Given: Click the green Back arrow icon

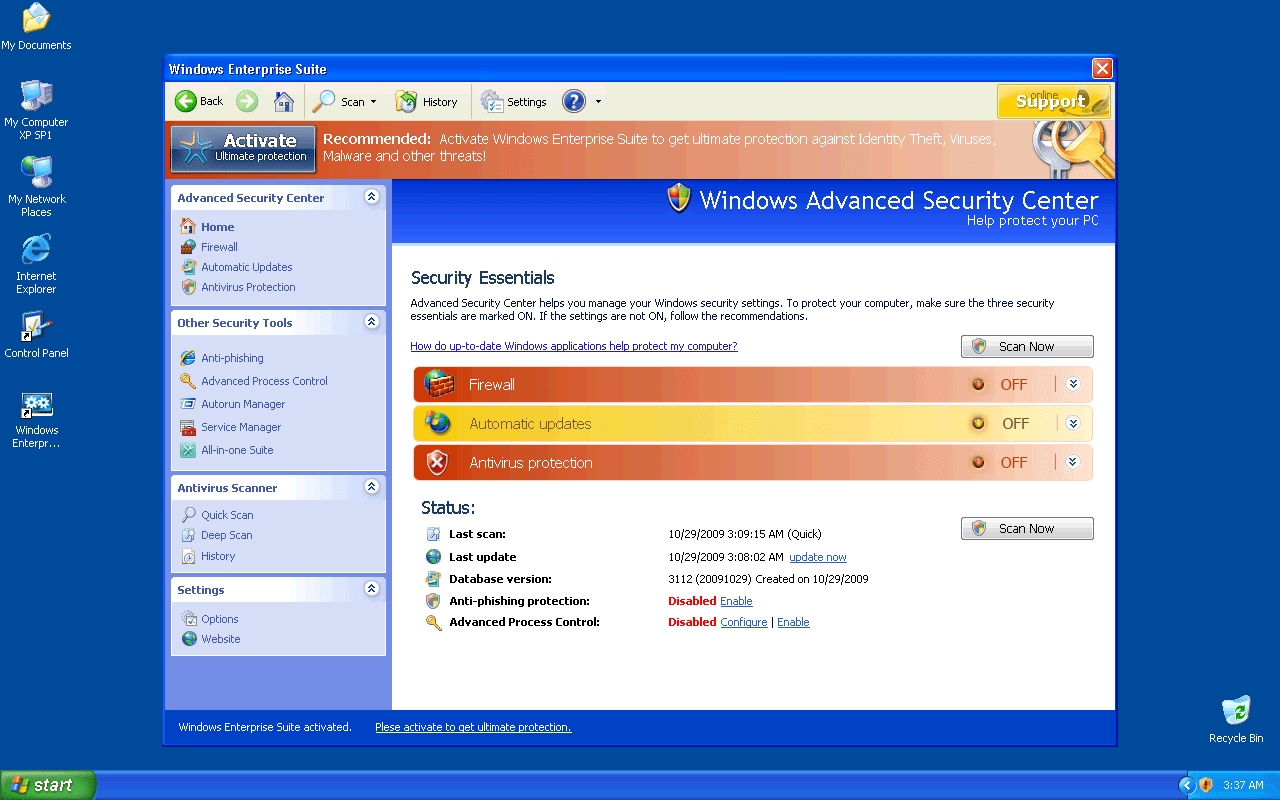Looking at the screenshot, I should [x=186, y=101].
